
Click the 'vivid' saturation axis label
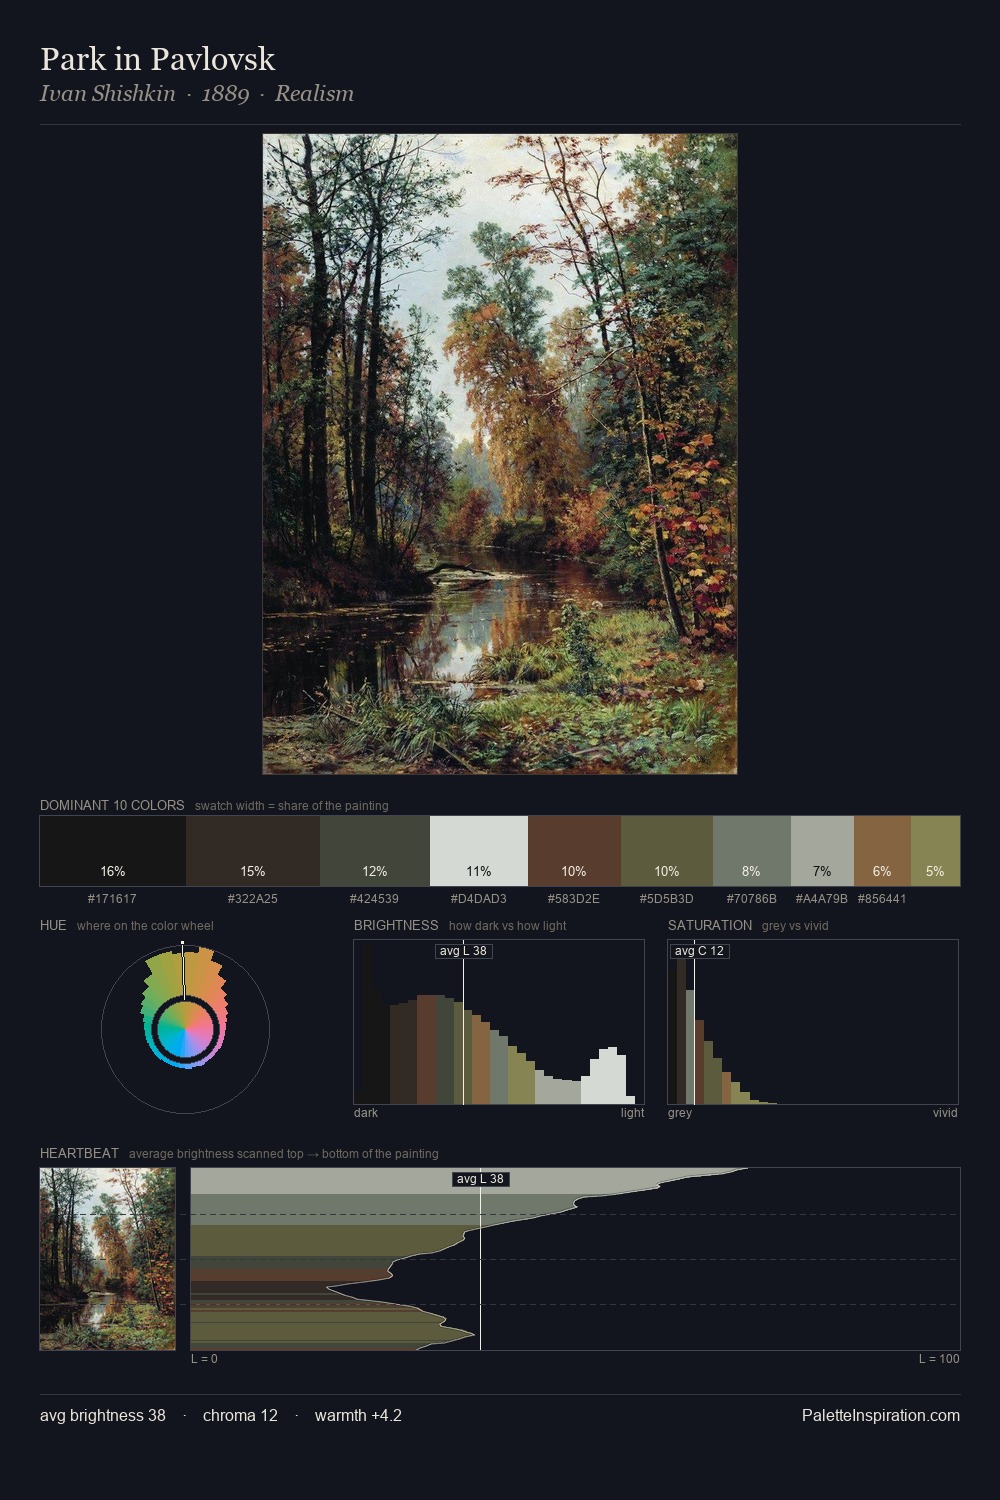945,1113
